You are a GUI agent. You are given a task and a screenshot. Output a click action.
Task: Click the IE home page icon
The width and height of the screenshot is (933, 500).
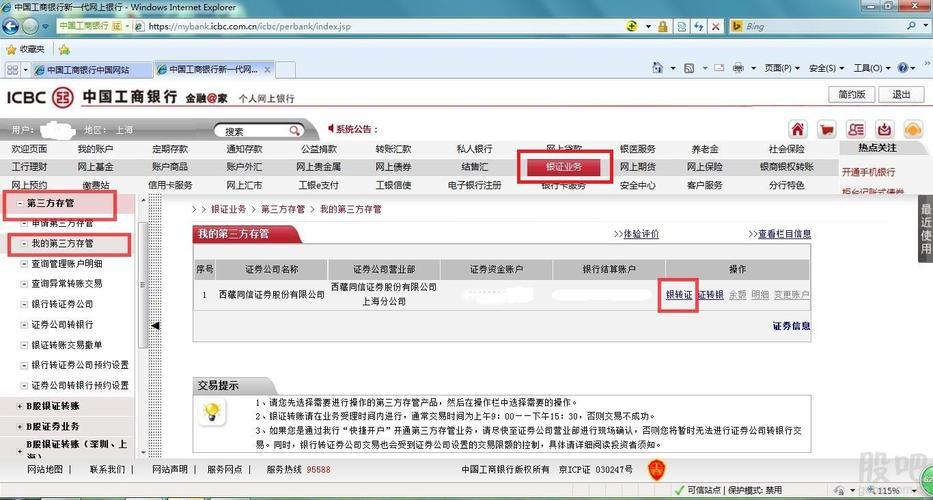click(x=658, y=68)
